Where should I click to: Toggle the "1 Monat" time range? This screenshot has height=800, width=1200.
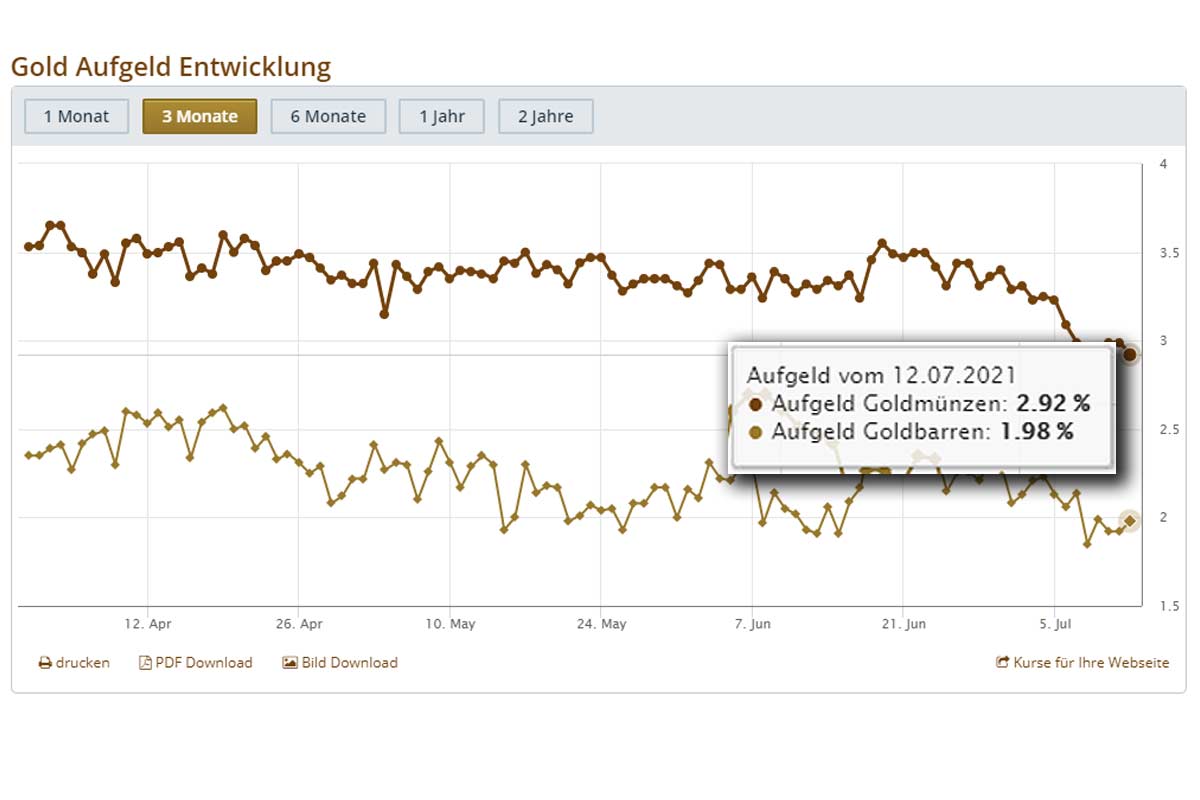point(76,116)
